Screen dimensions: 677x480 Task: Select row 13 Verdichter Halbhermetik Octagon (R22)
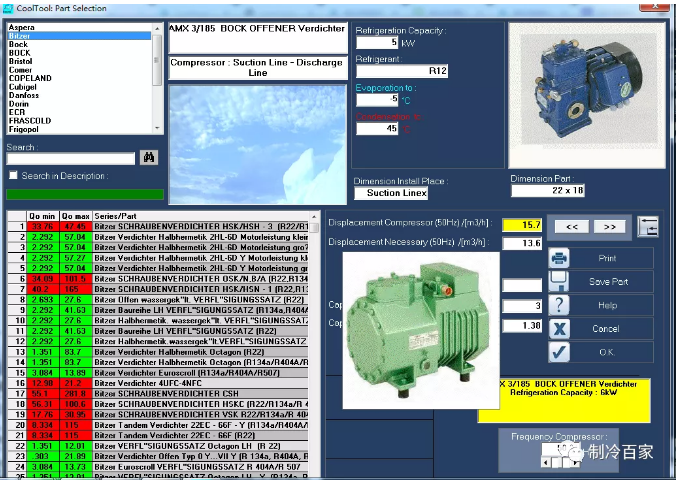(x=158, y=352)
